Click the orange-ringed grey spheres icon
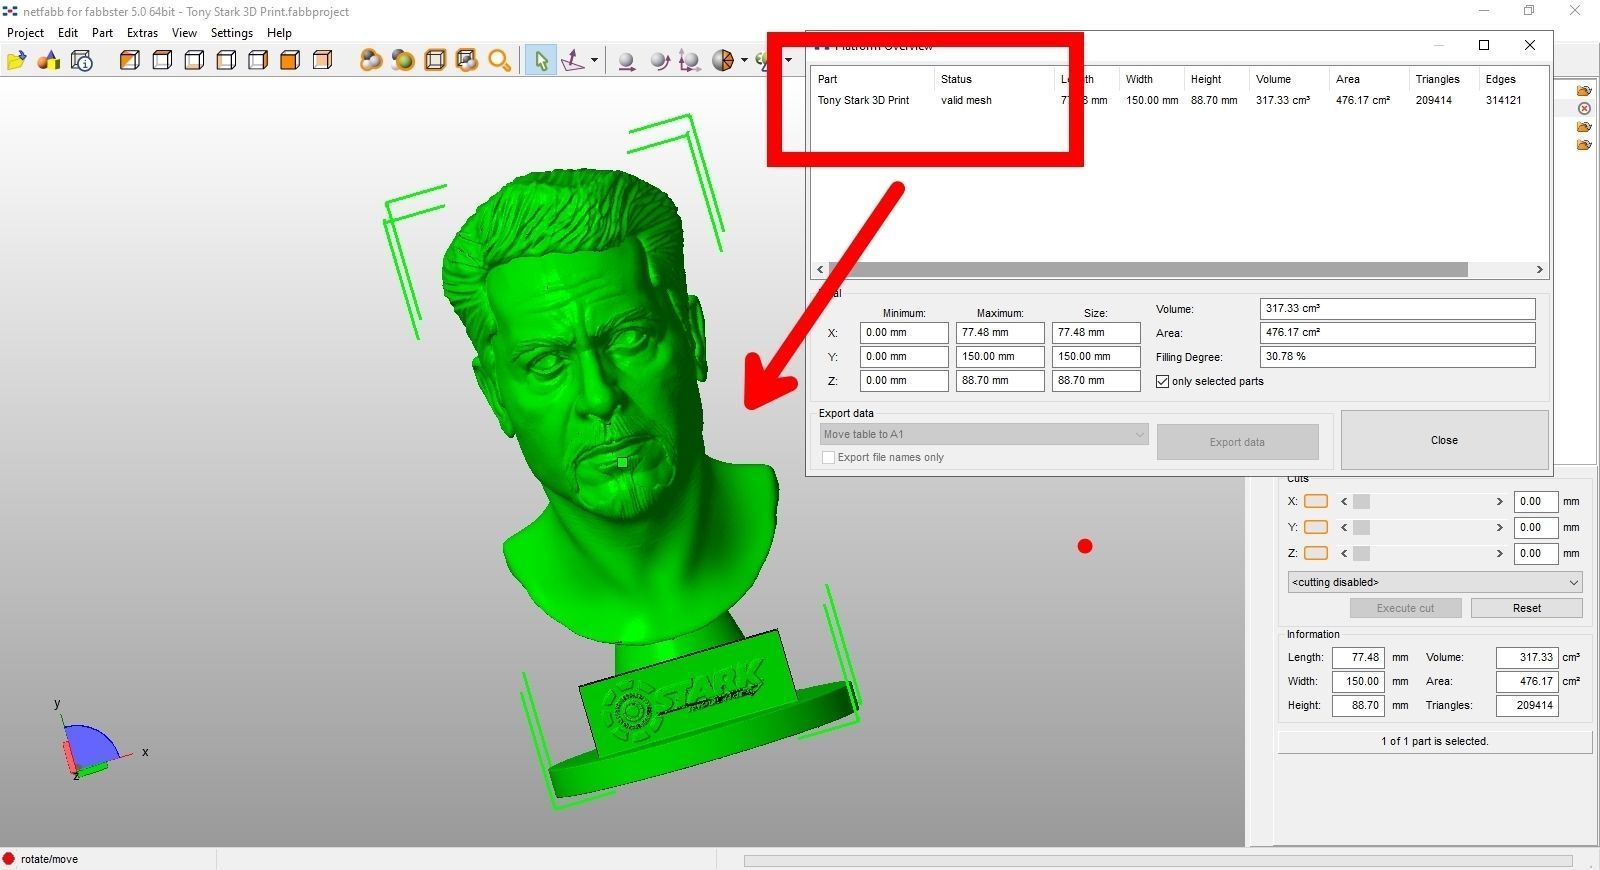This screenshot has height=870, width=1600. click(x=371, y=61)
